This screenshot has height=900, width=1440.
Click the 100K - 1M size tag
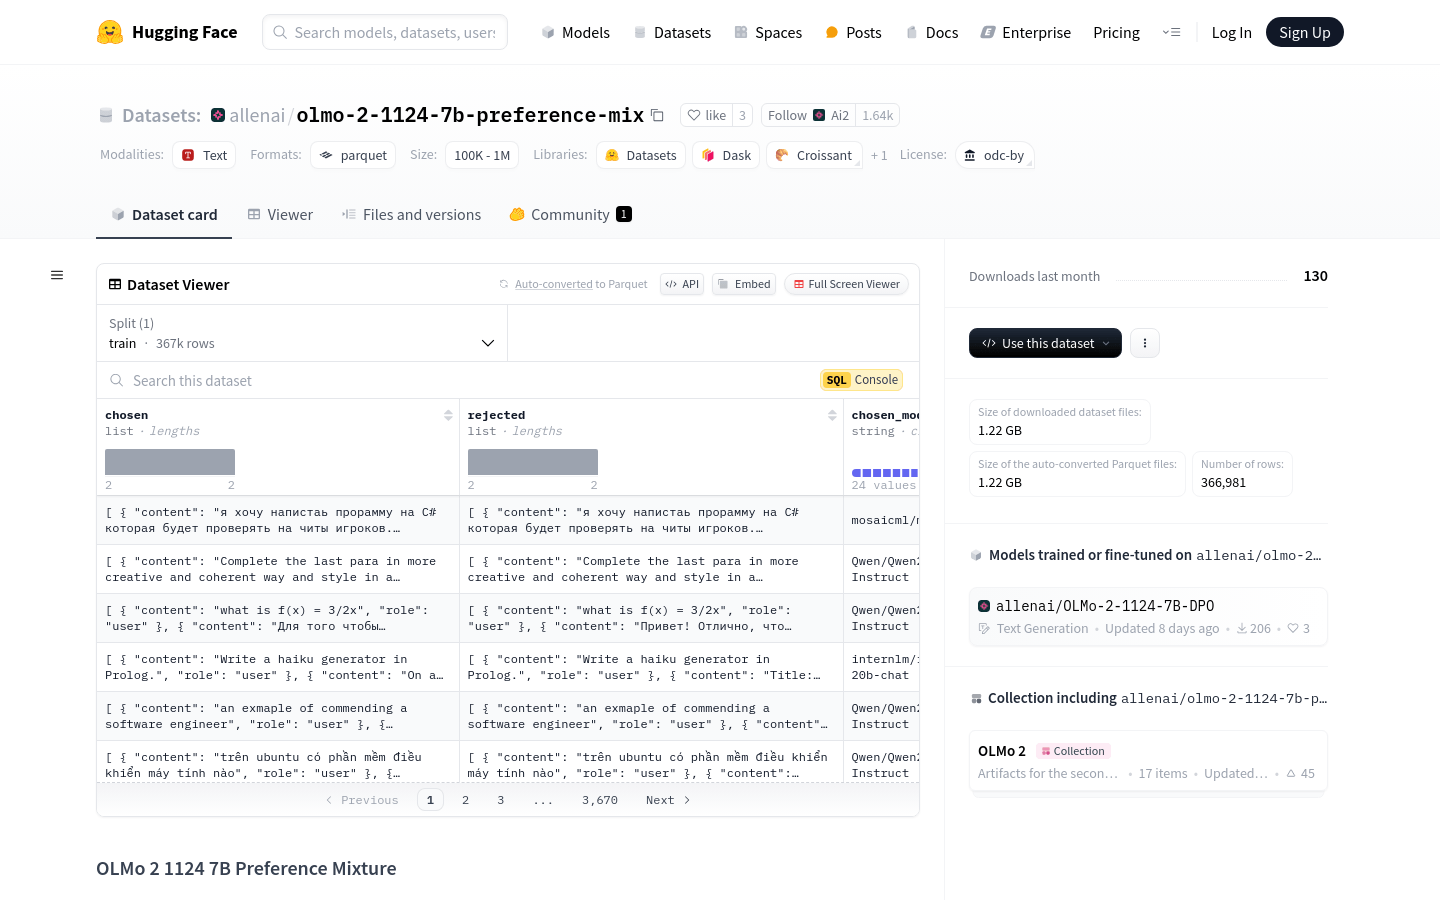[x=482, y=155]
